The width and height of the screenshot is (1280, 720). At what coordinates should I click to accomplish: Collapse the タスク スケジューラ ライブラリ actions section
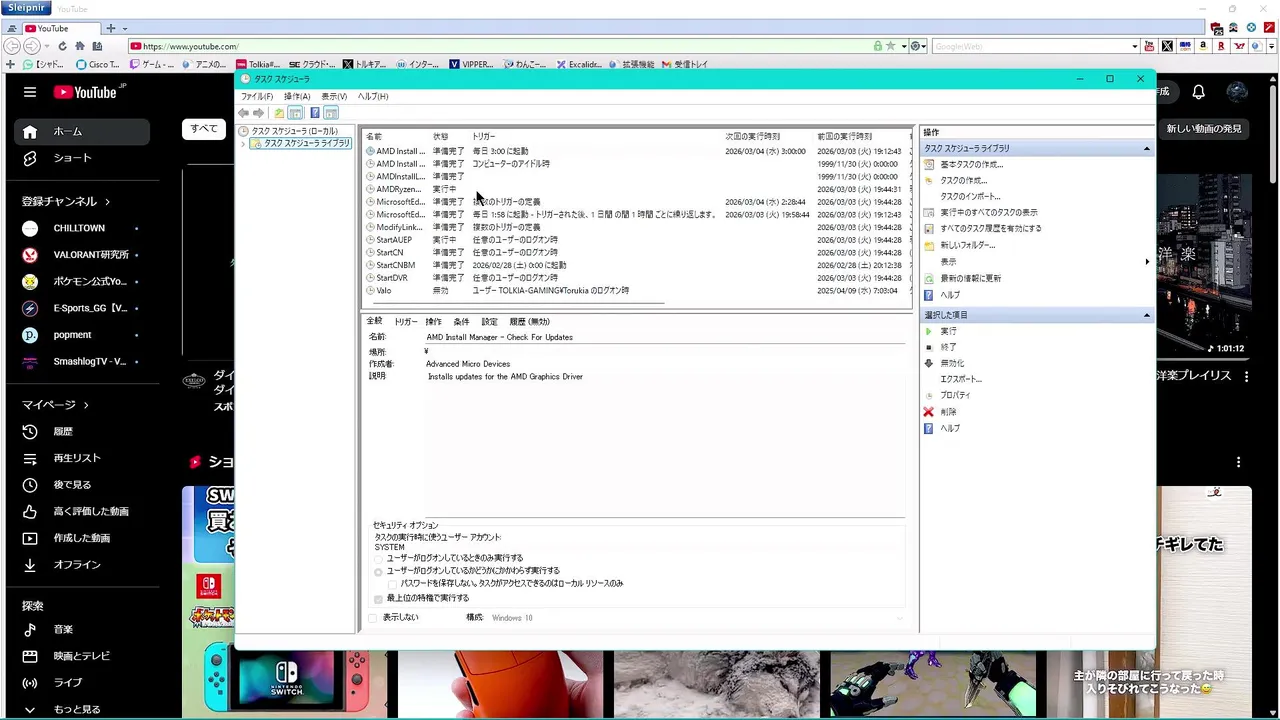click(x=1147, y=148)
